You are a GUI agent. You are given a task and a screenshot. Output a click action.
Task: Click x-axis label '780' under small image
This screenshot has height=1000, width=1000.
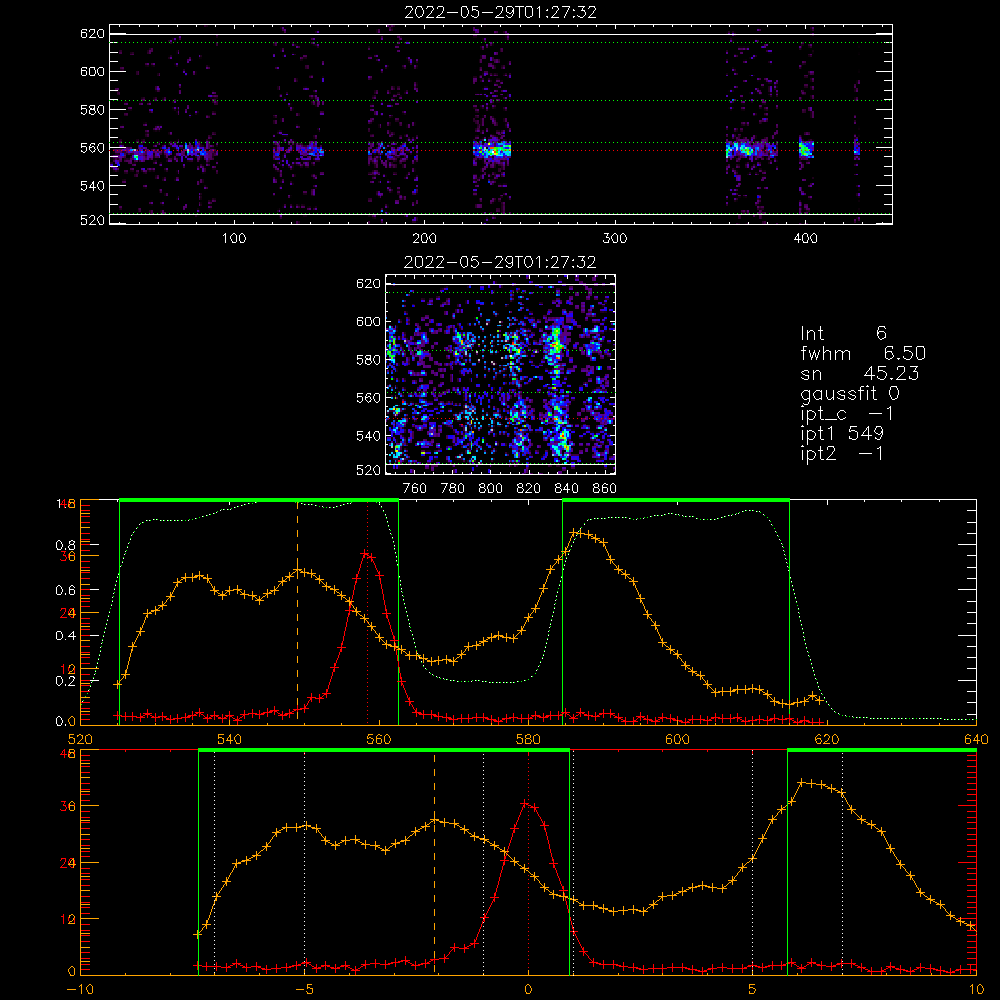click(x=453, y=489)
